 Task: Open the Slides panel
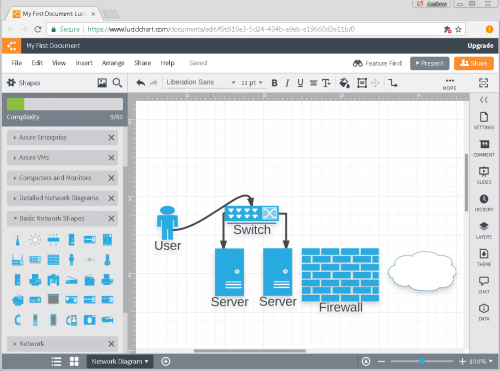tap(484, 175)
